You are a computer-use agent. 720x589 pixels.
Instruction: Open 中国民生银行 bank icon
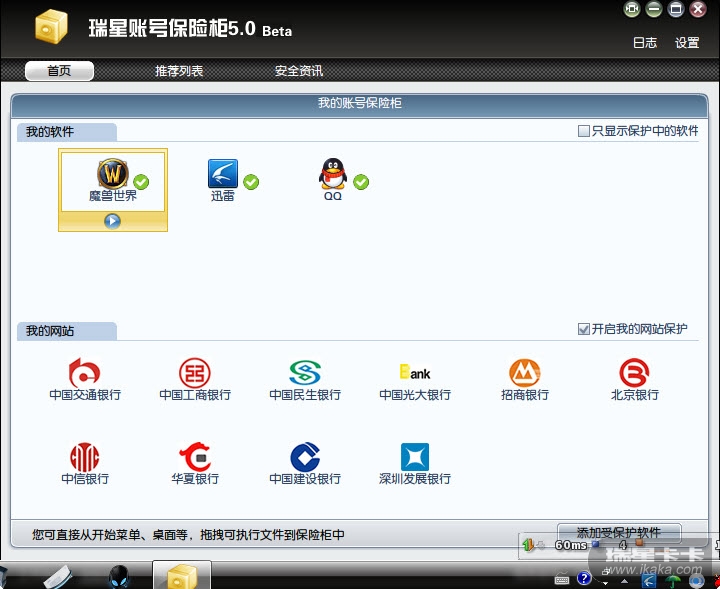(x=305, y=372)
